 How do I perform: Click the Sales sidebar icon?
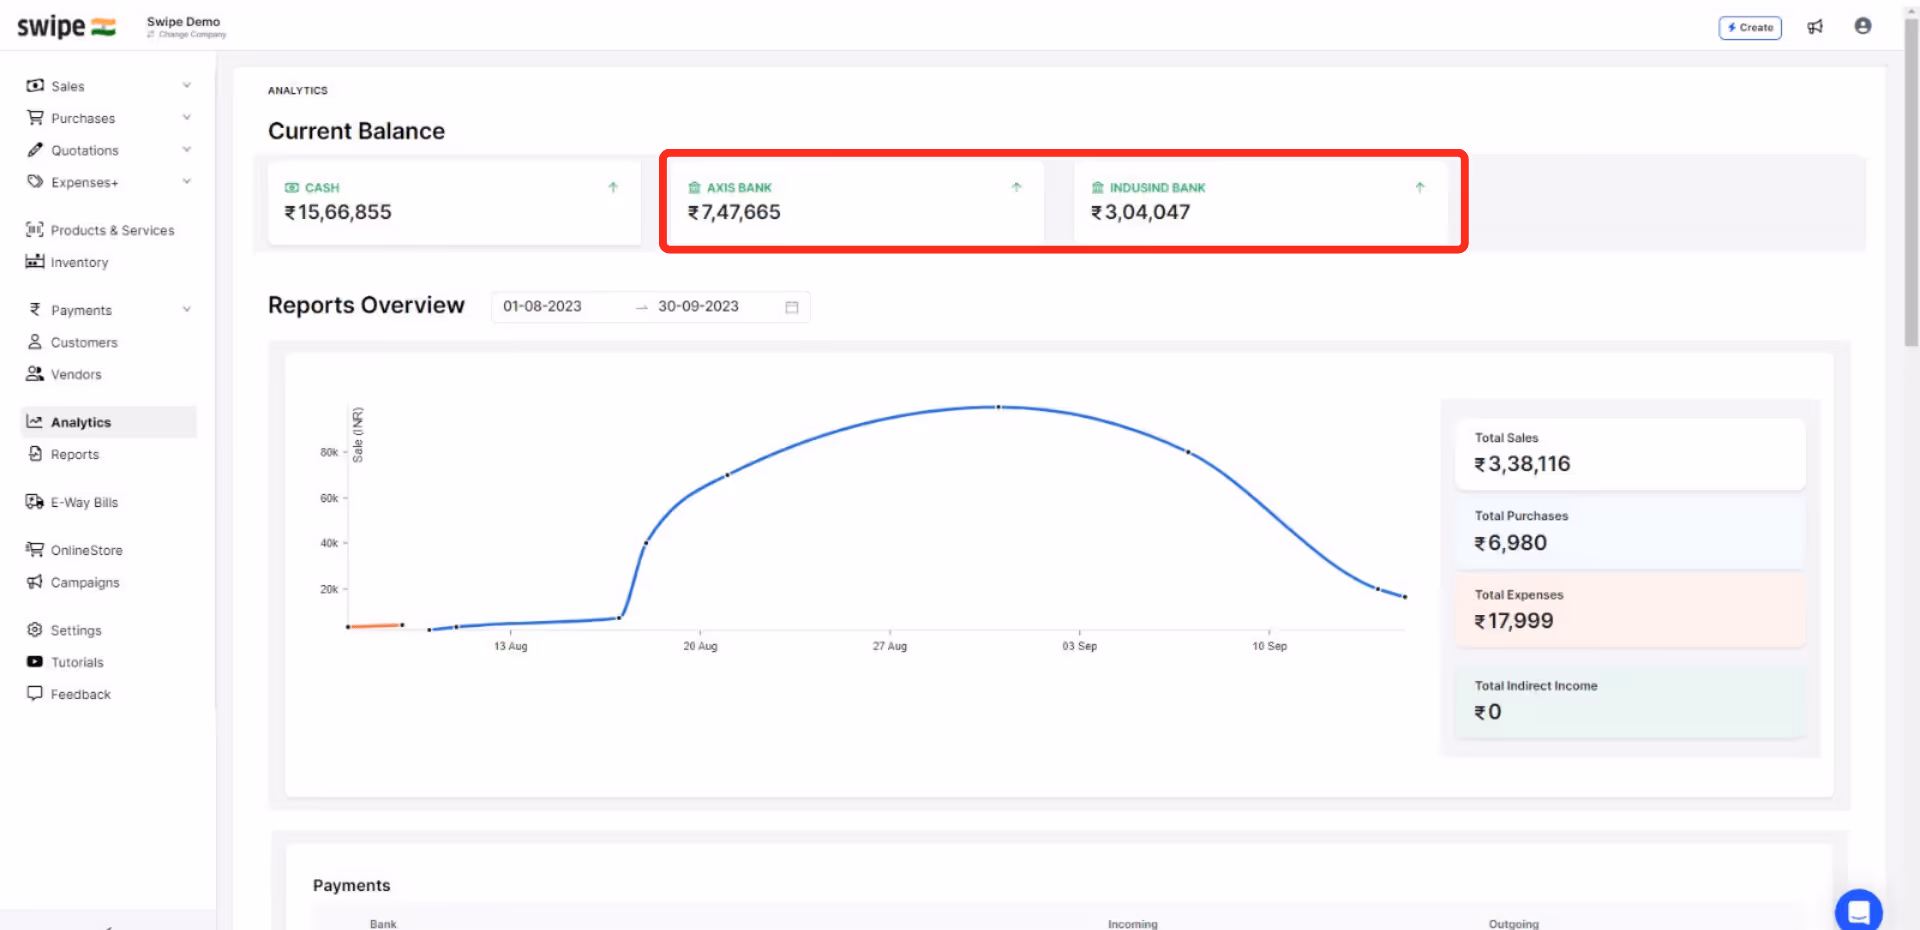[x=35, y=86]
